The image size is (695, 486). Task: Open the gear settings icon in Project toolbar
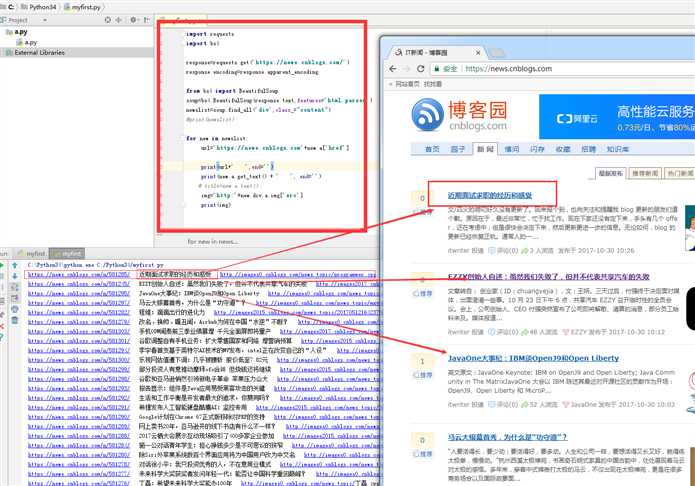(133, 20)
